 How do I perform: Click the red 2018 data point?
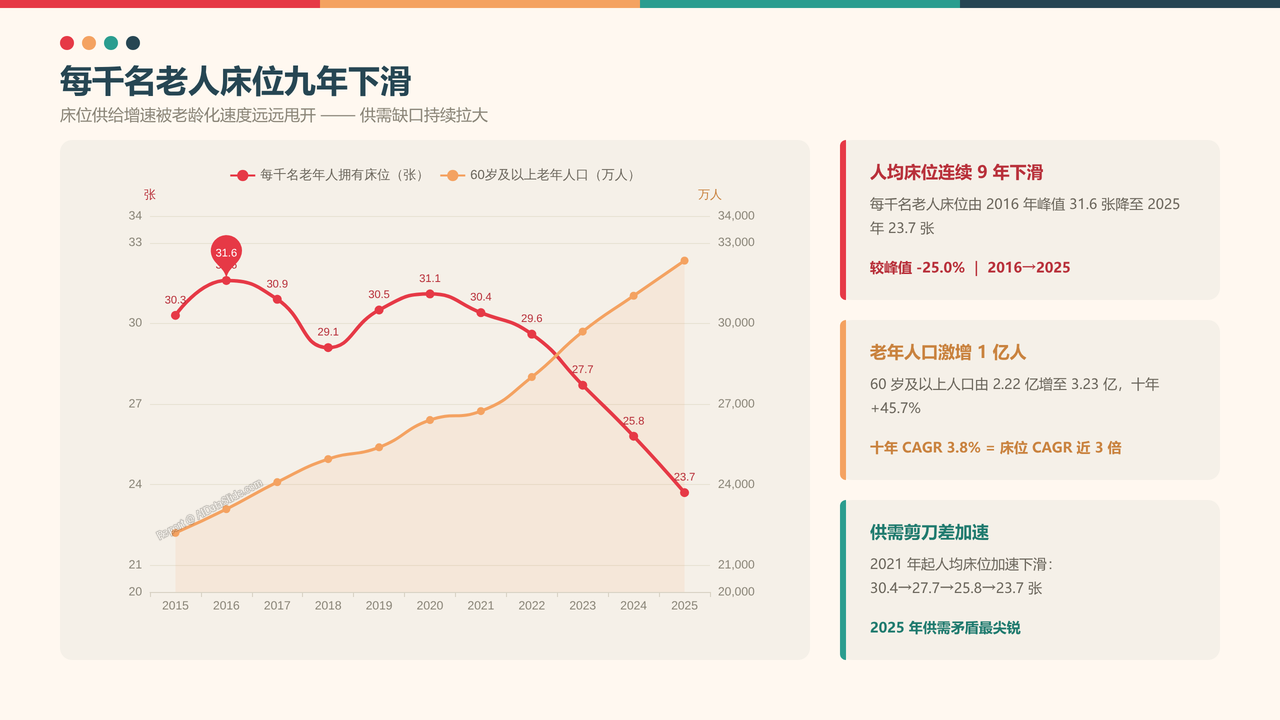(328, 347)
